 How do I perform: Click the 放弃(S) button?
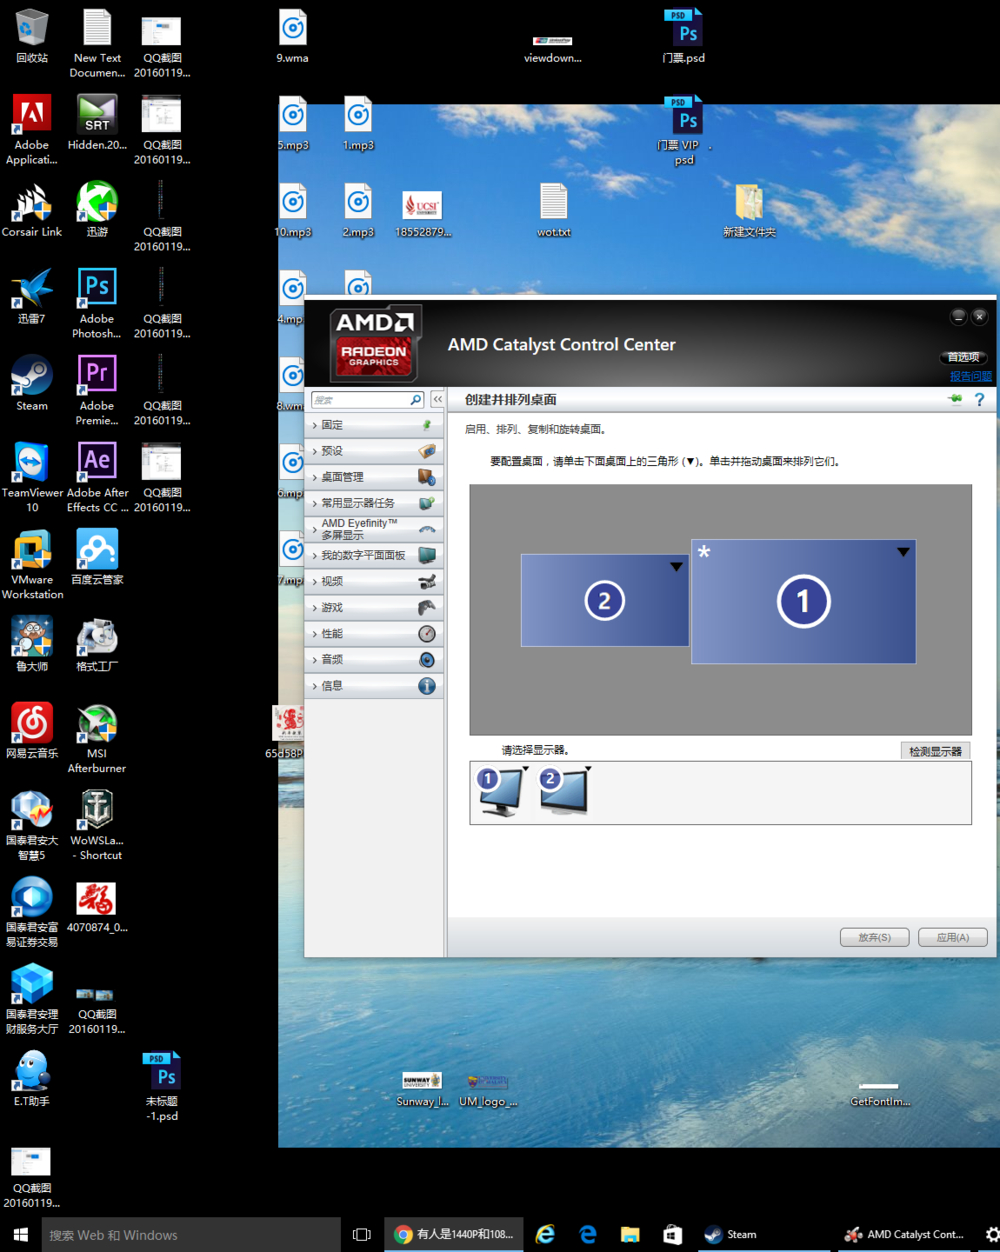pyautogui.click(x=874, y=937)
